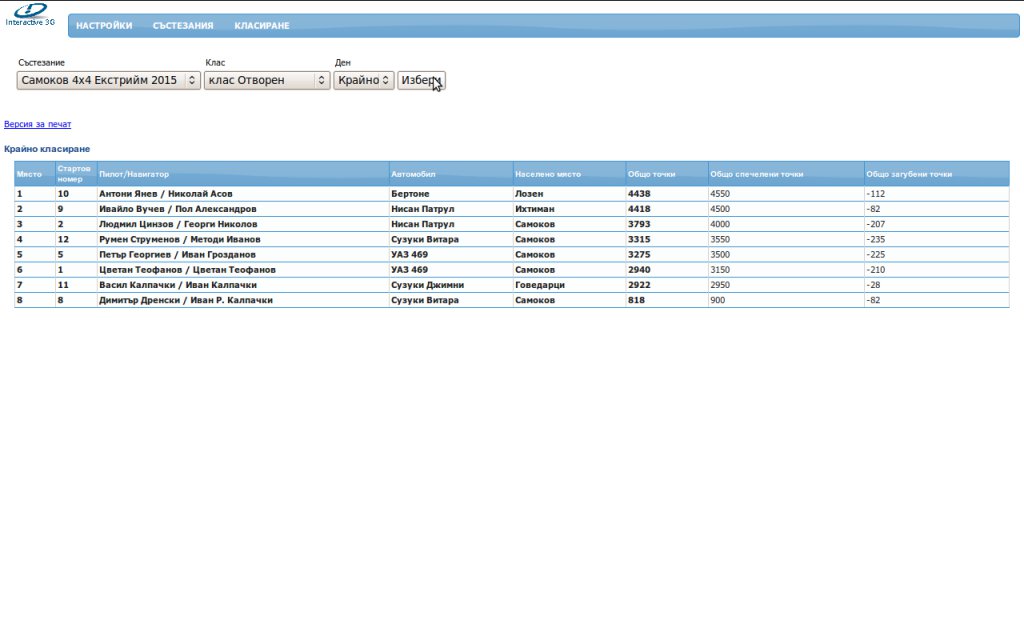Image resolution: width=1024 pixels, height=640 pixels.
Task: Expand the Клас dropdown клас Отворен
Action: [x=267, y=80]
